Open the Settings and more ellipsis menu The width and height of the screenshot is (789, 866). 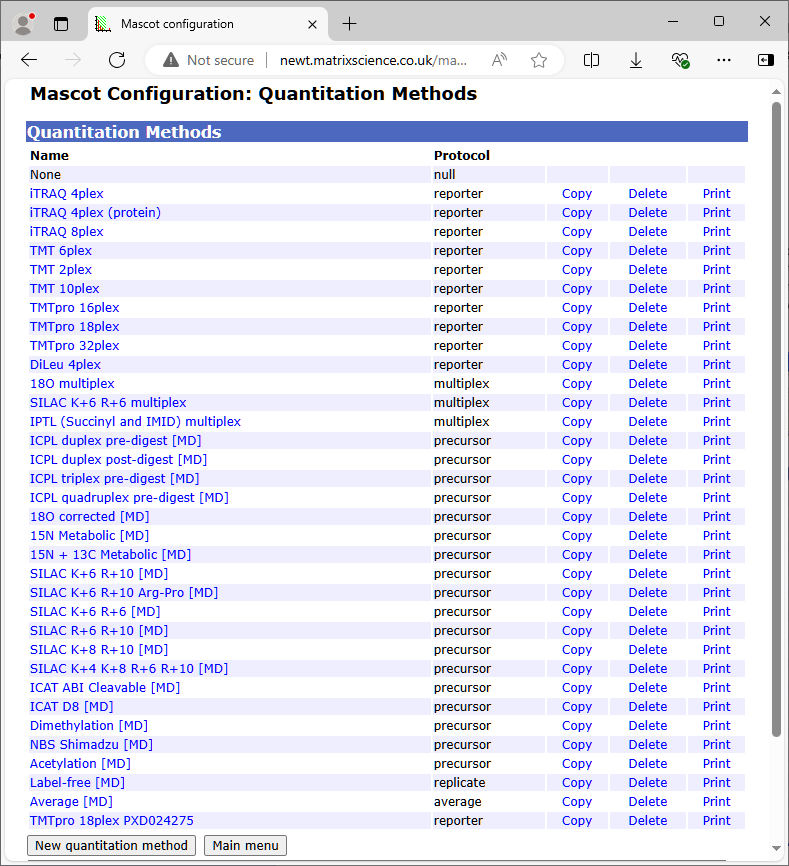click(724, 60)
